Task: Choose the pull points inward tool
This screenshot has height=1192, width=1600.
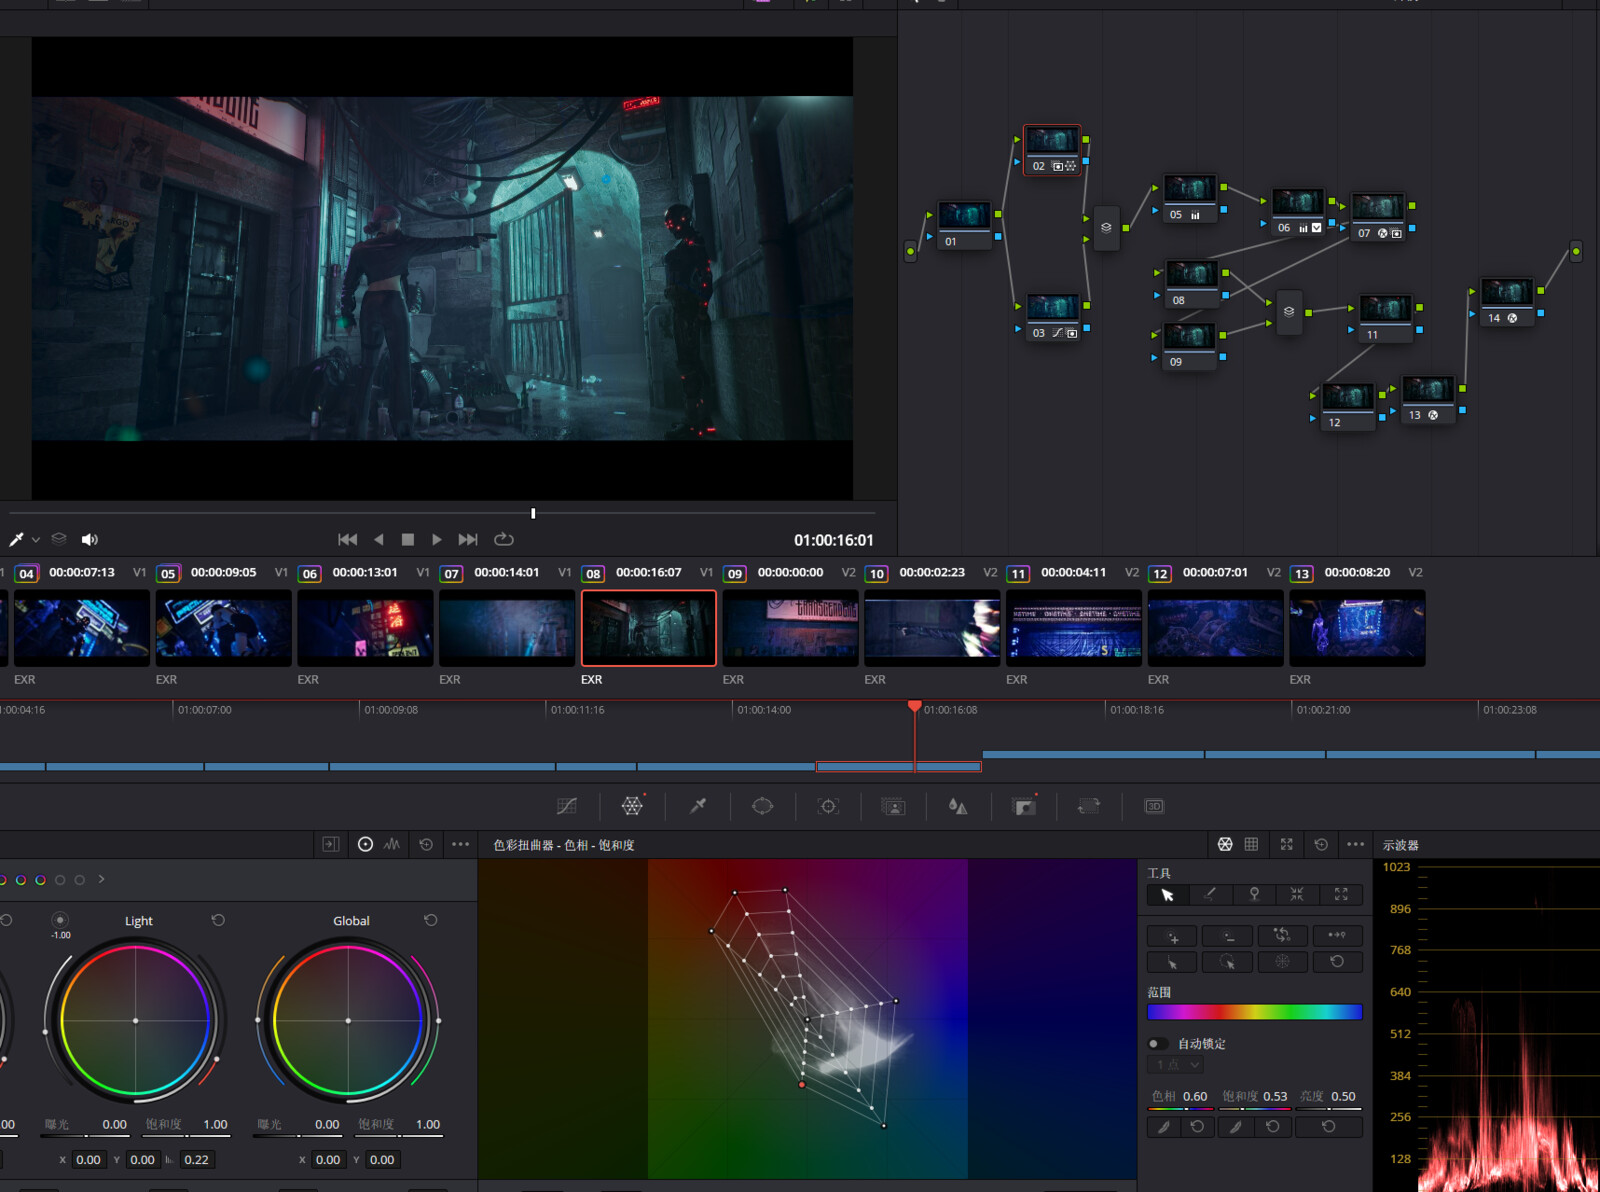Action: click(1297, 895)
